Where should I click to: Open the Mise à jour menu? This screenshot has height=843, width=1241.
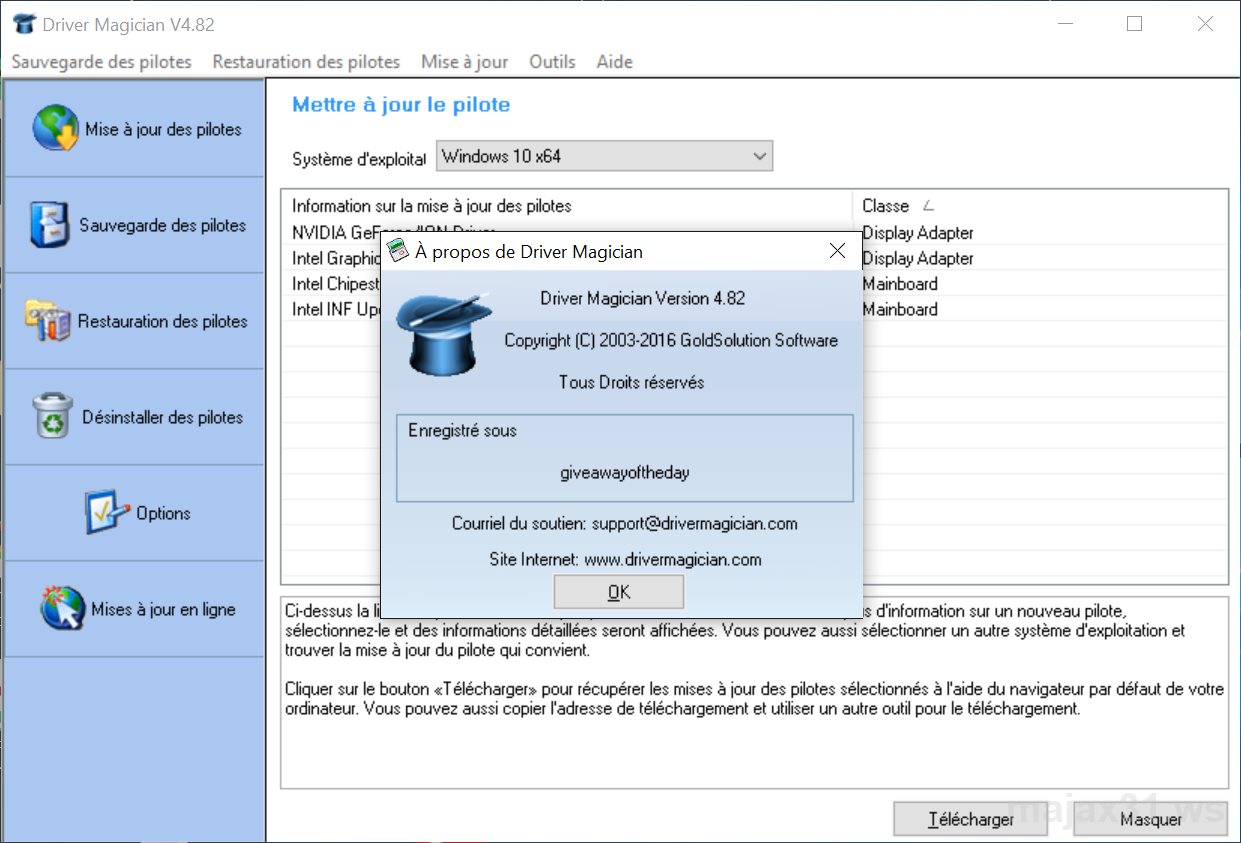pyautogui.click(x=464, y=62)
